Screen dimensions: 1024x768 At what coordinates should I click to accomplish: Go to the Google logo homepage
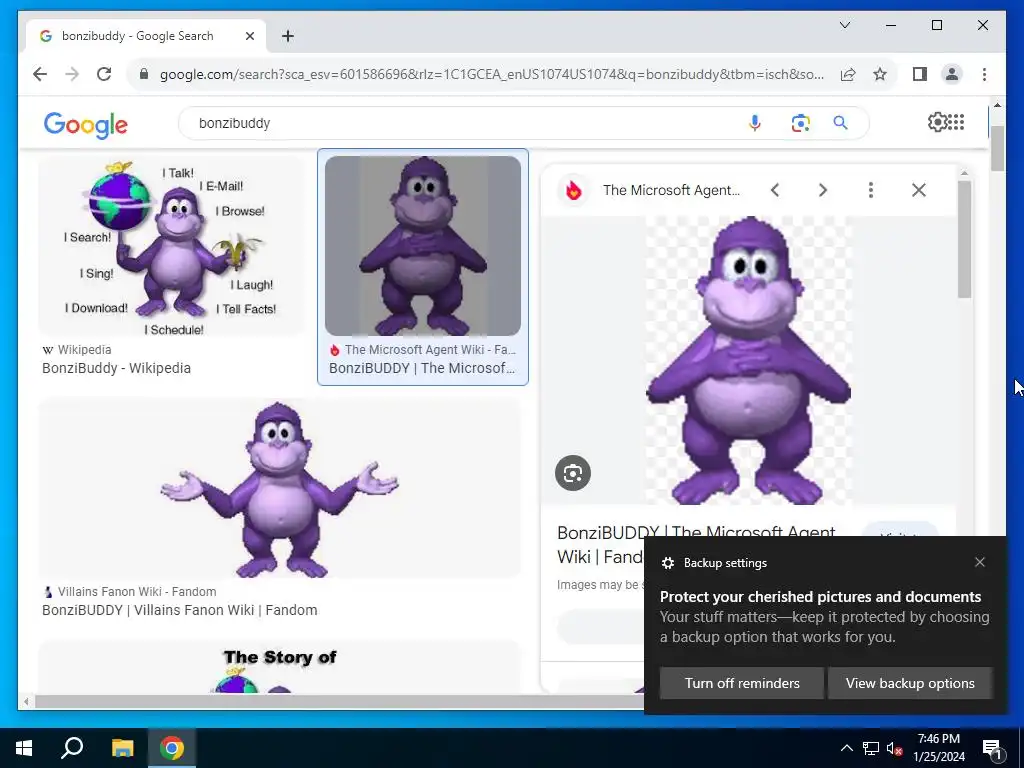[86, 124]
